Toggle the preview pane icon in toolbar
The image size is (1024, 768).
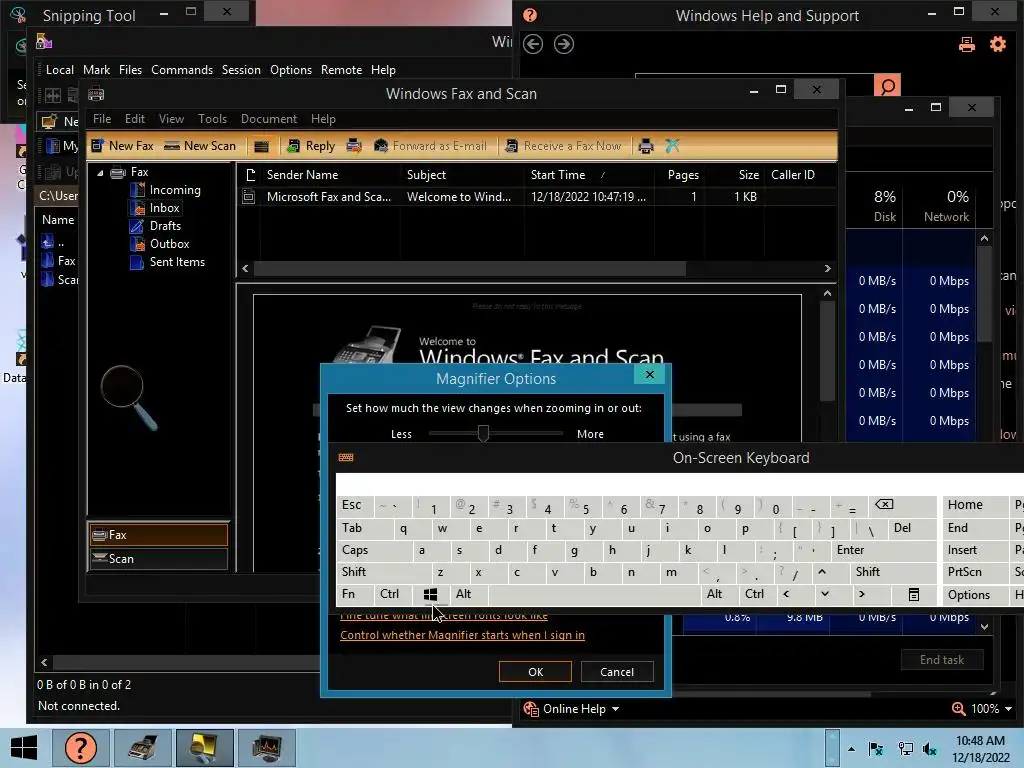click(x=261, y=146)
